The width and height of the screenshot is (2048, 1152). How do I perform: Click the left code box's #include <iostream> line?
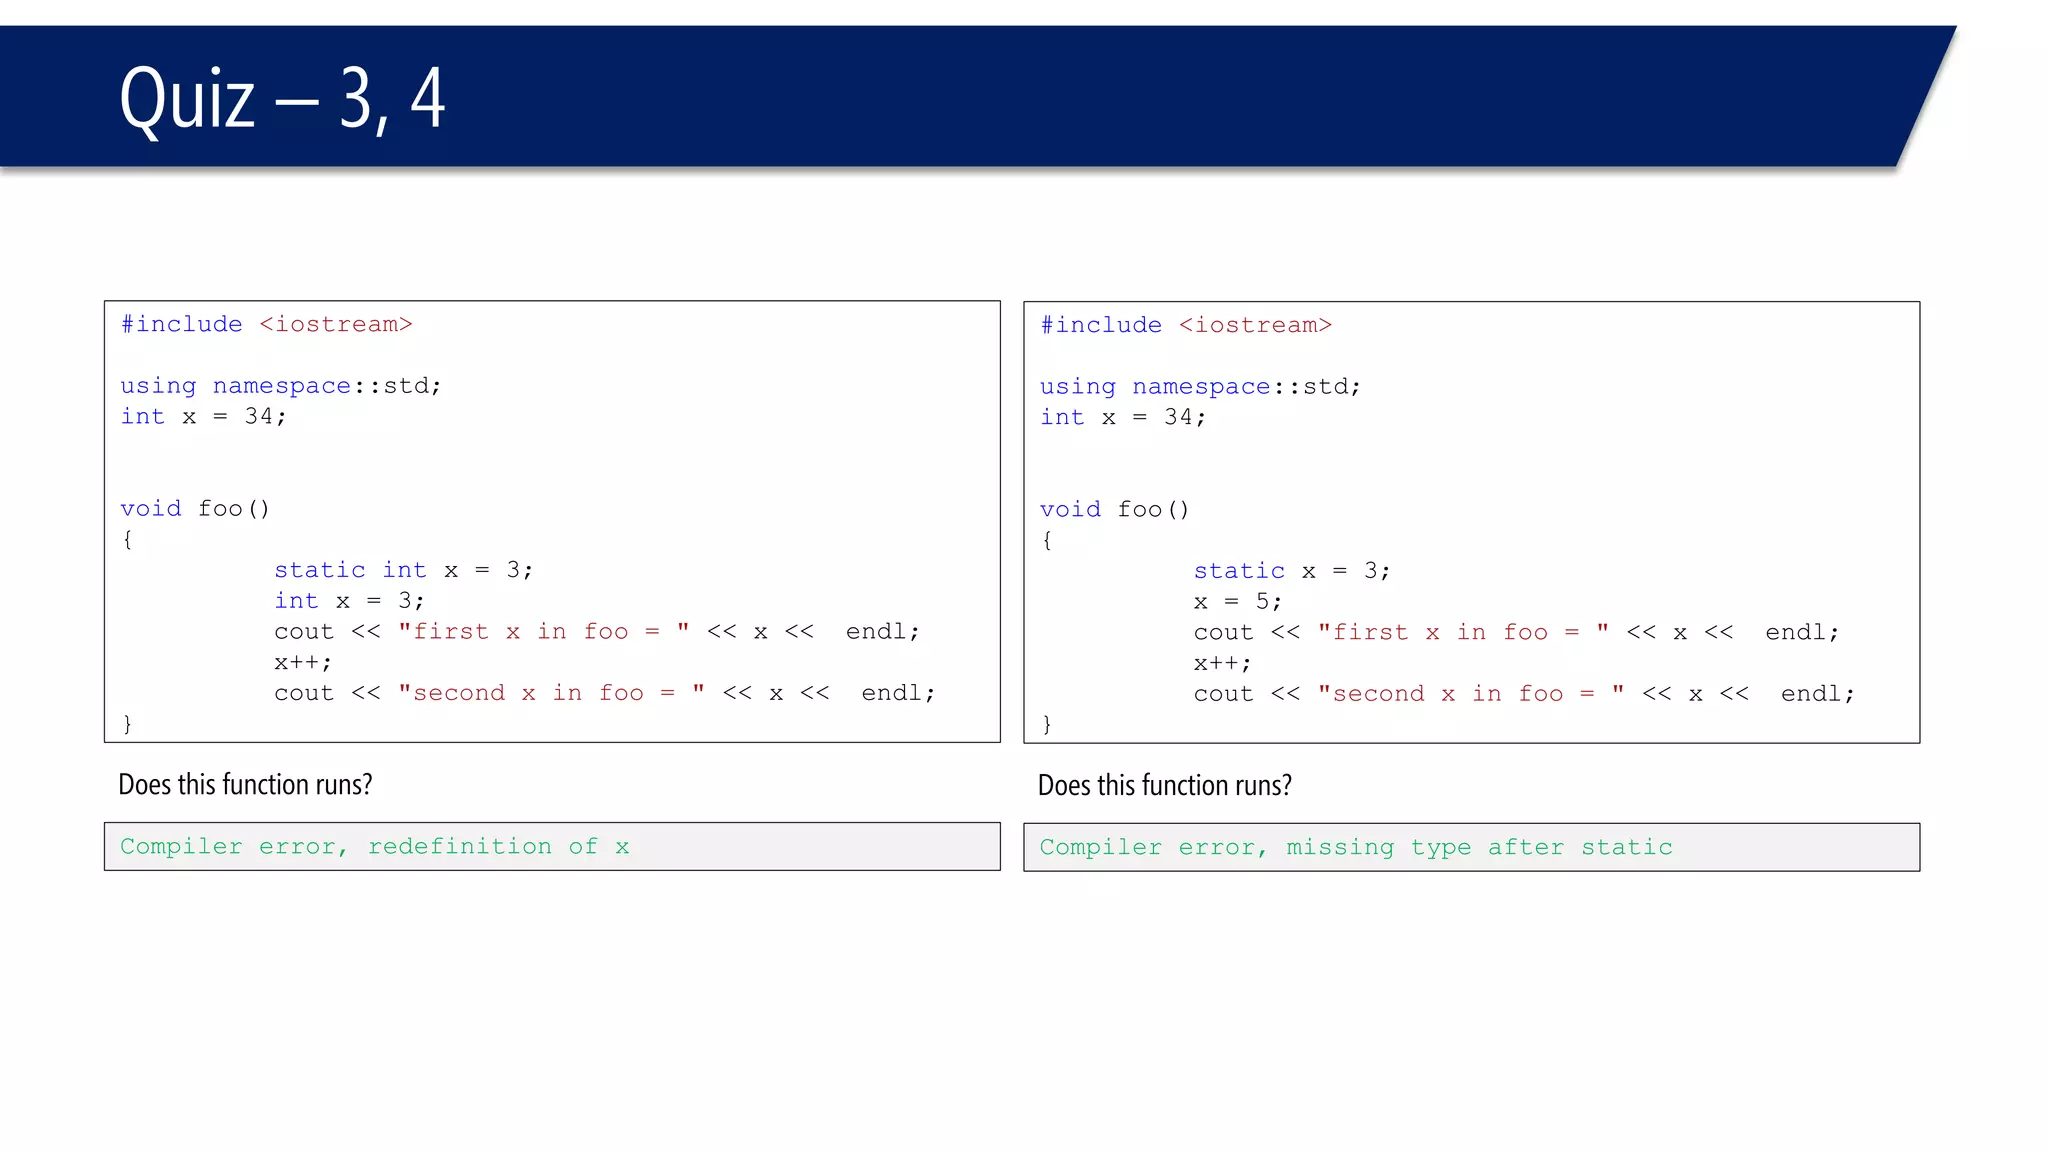(x=266, y=324)
